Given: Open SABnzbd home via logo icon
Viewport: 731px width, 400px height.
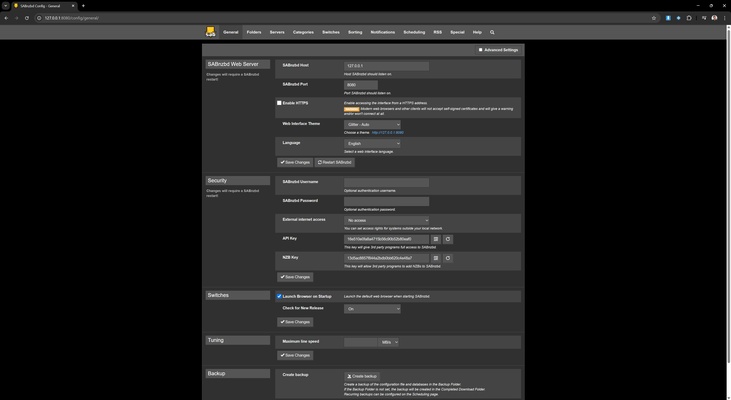Looking at the screenshot, I should pyautogui.click(x=210, y=32).
